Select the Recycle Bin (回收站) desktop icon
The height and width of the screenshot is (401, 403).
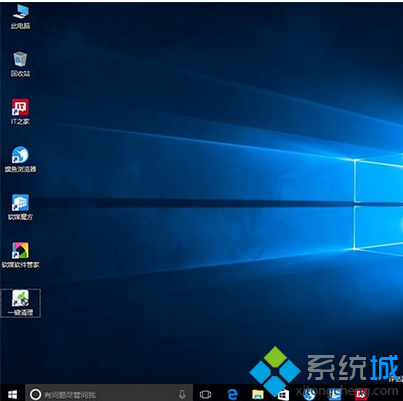(20, 64)
